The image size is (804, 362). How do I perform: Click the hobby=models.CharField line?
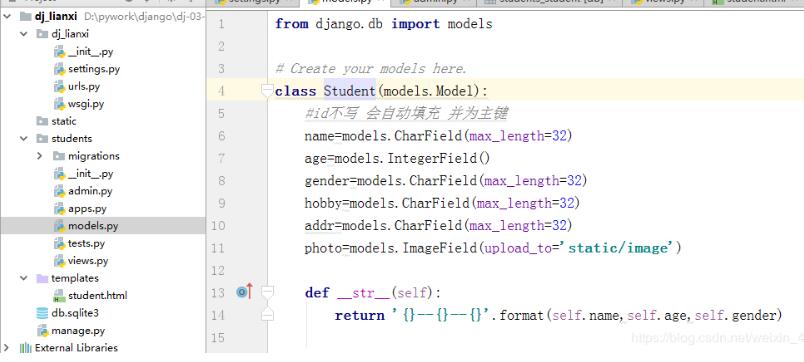[442, 203]
